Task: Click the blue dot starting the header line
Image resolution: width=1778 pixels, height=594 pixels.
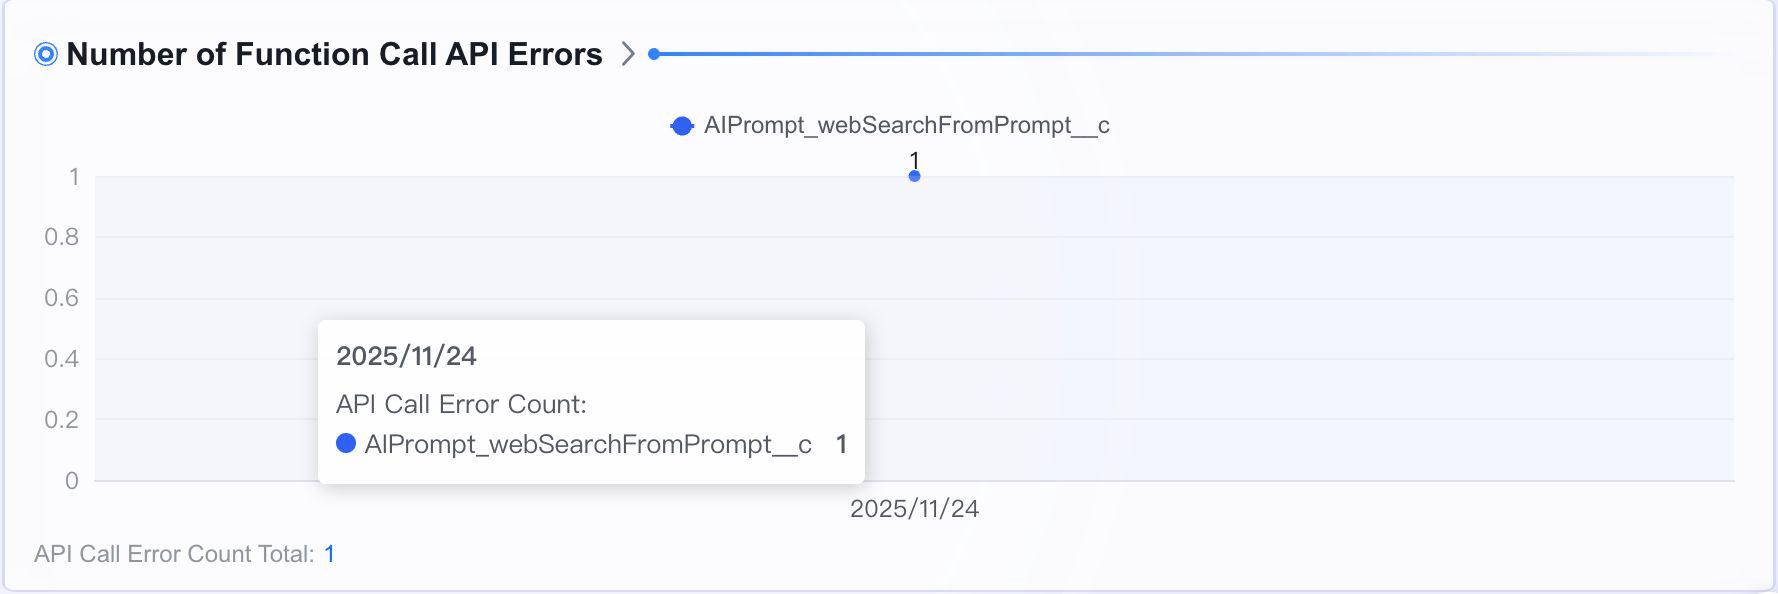Action: 654,54
